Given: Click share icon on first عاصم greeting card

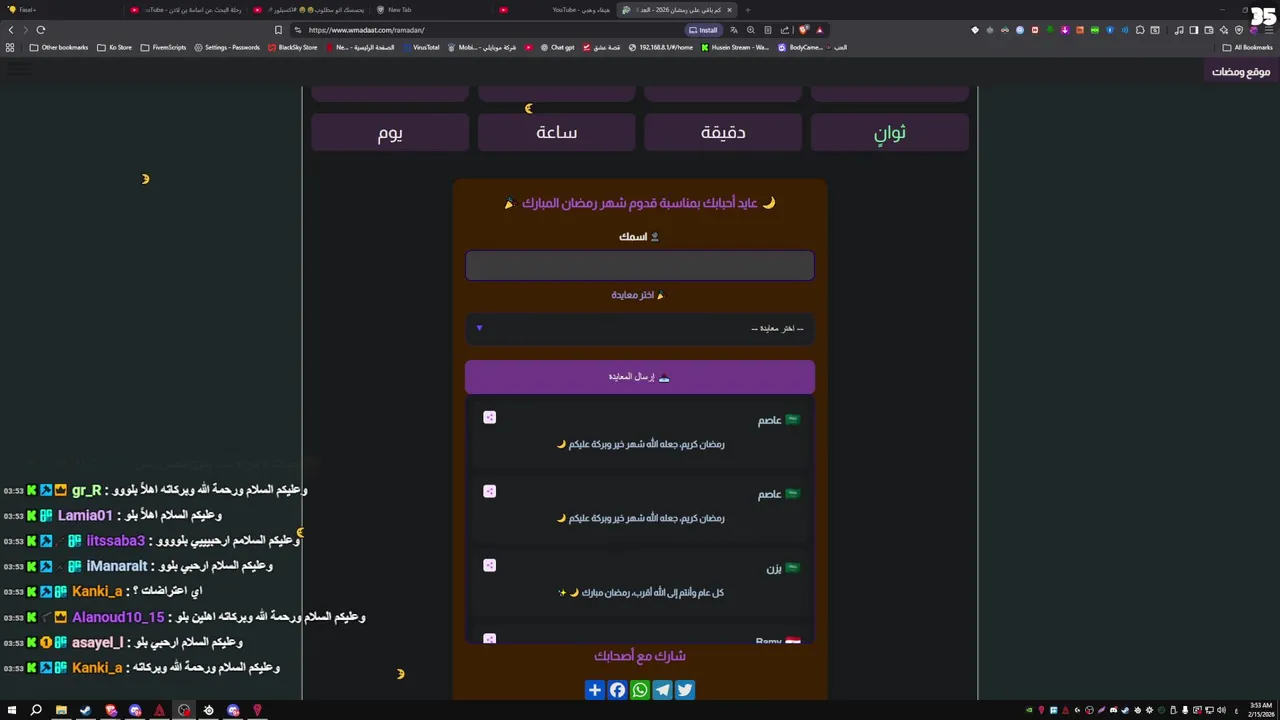Looking at the screenshot, I should point(489,417).
